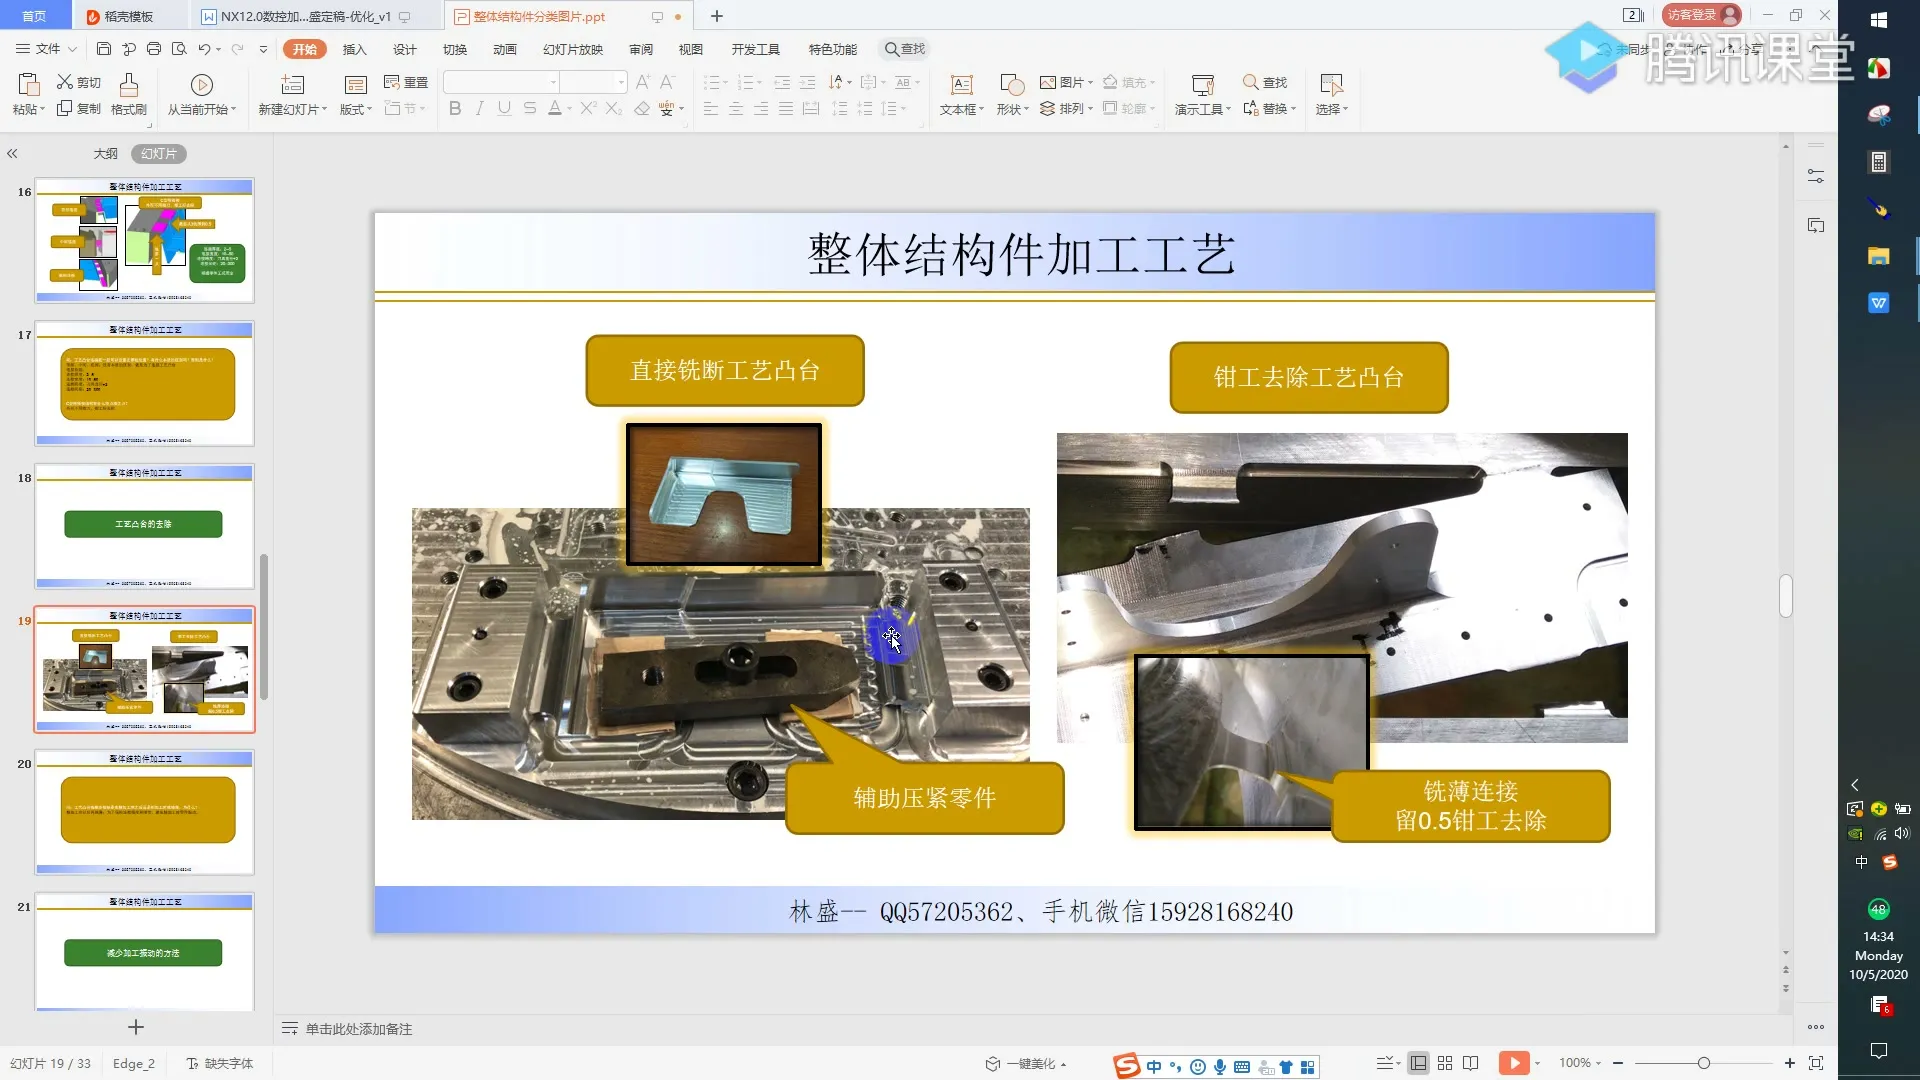1920x1080 pixels.
Task: Open Find (查找) in the ribbon
Action: point(1264,82)
